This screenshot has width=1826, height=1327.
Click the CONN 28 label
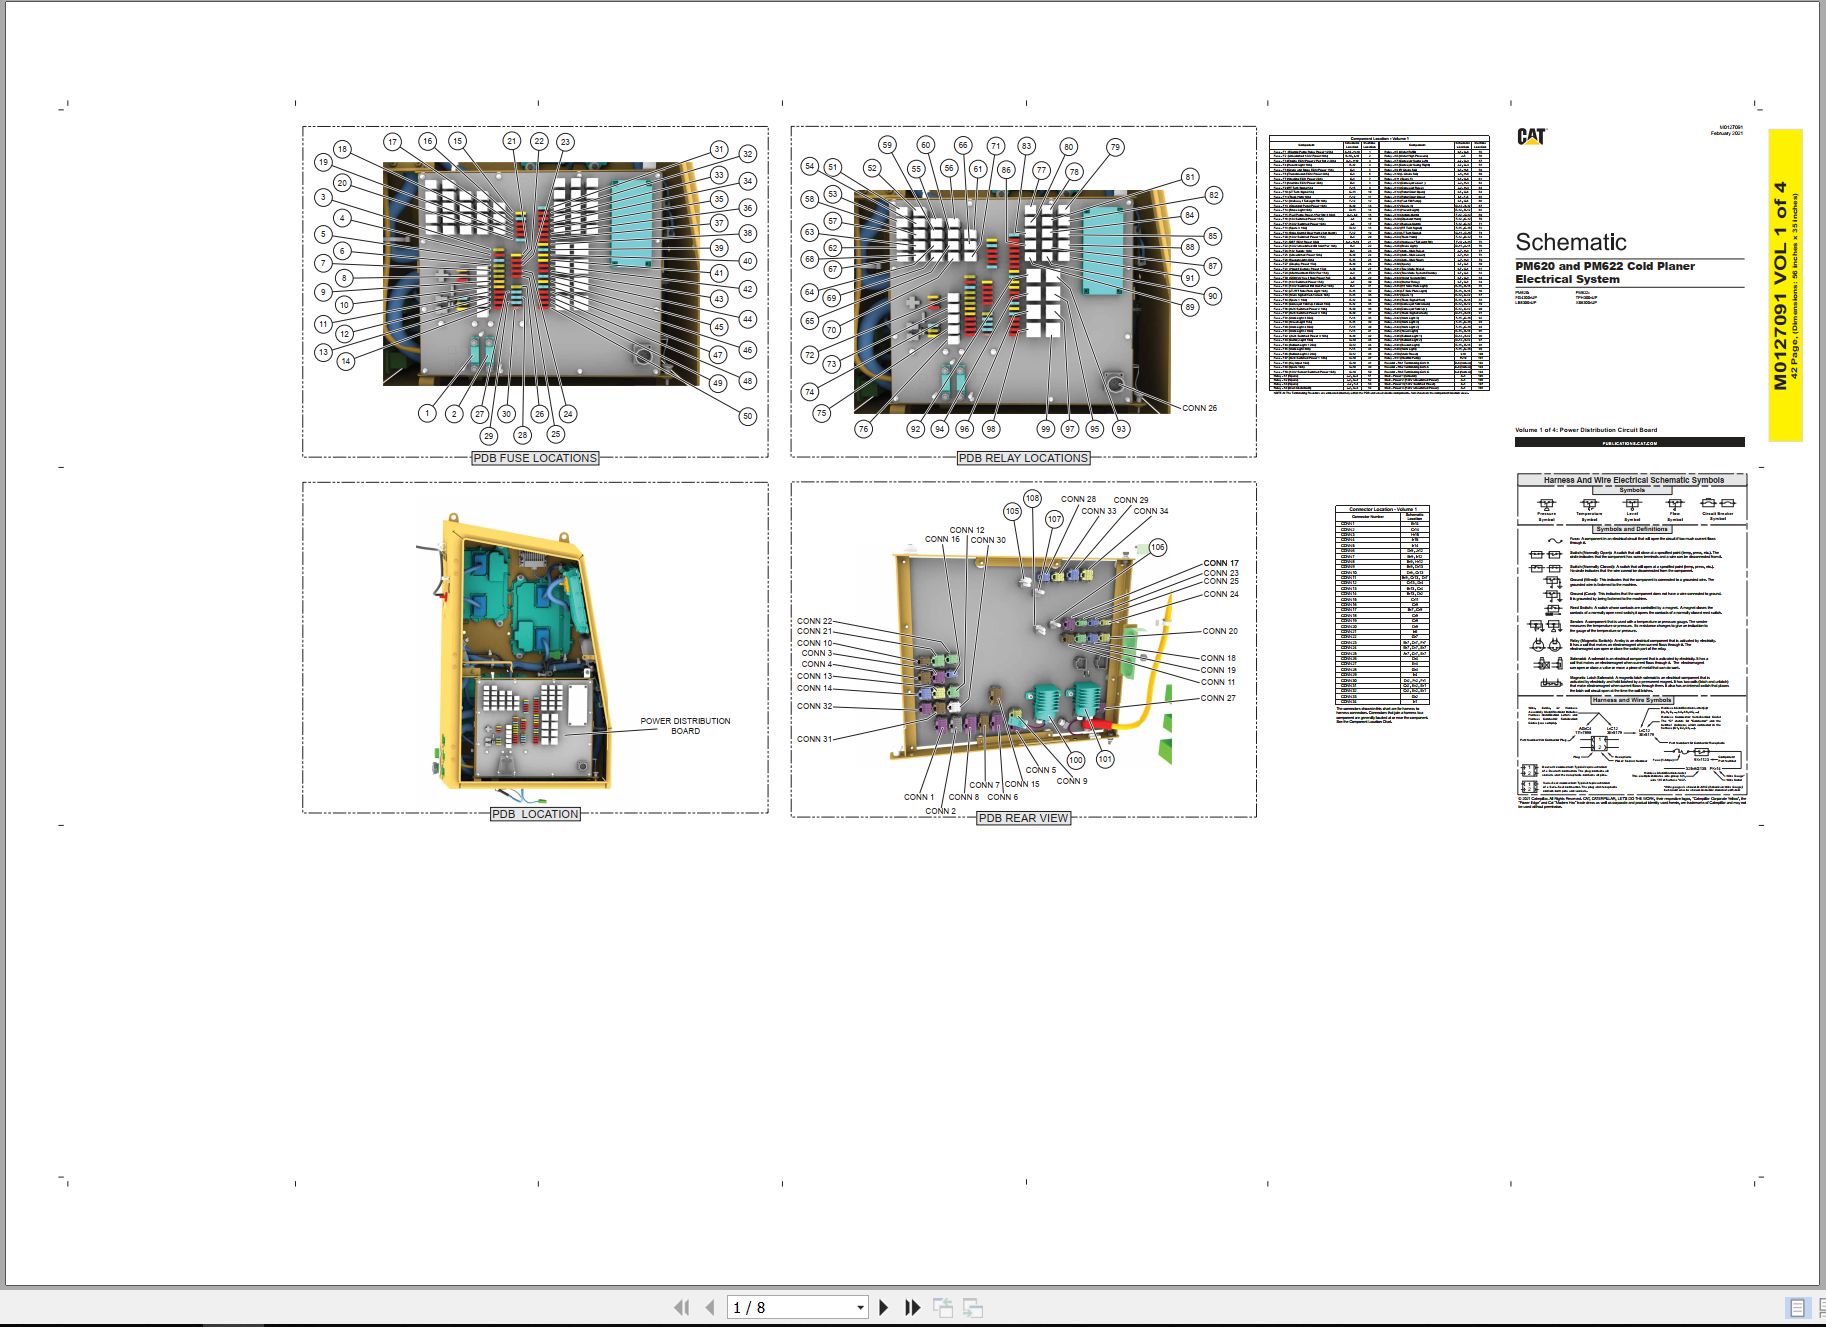click(1078, 499)
